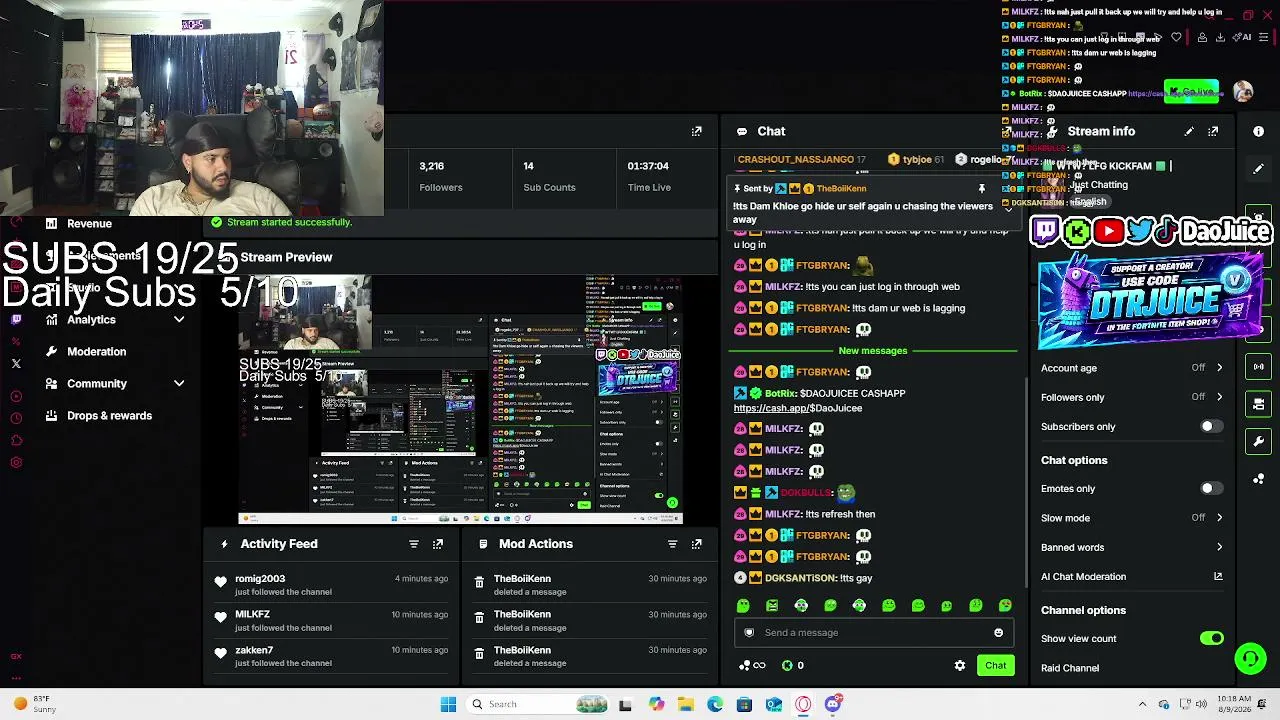Toggle Emotes only chat option
This screenshot has width=1280, height=720.
tap(1211, 489)
